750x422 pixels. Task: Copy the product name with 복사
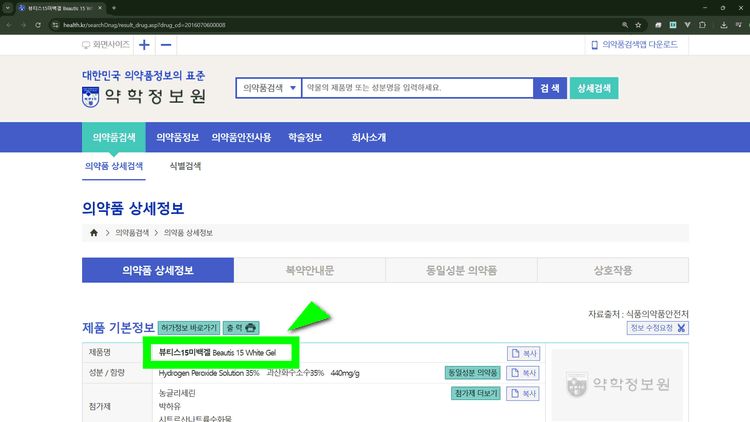(525, 353)
